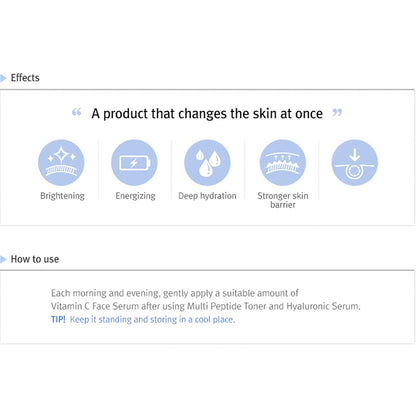The image size is (416, 416).
Task: Select the Energizing battery icon
Action: 134,163
